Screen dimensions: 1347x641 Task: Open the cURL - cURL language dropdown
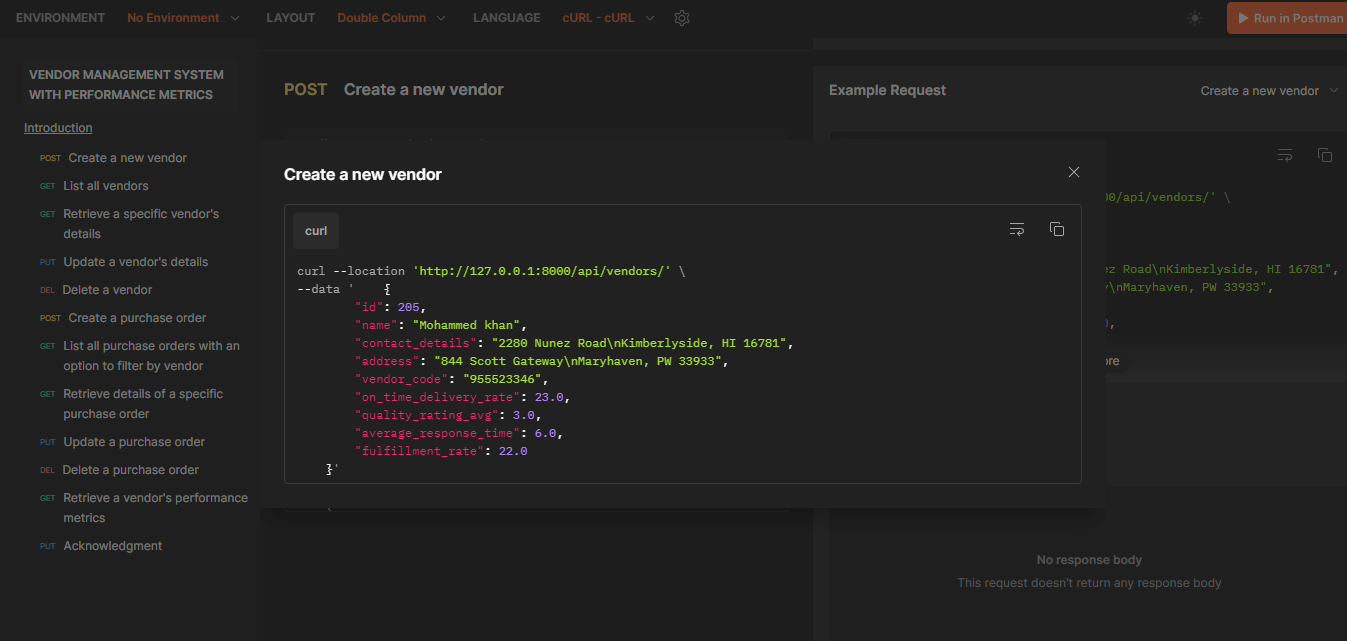click(608, 18)
